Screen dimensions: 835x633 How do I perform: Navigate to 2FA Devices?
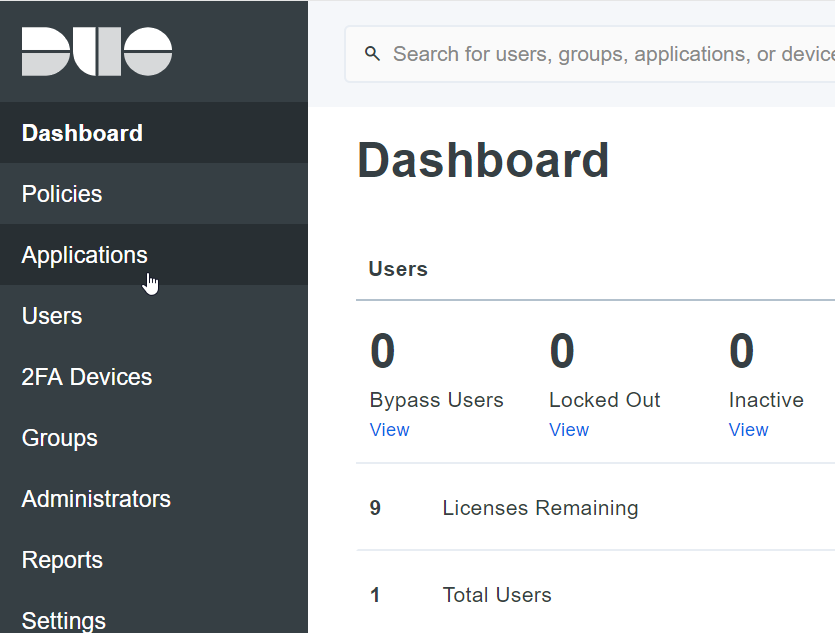tap(87, 377)
